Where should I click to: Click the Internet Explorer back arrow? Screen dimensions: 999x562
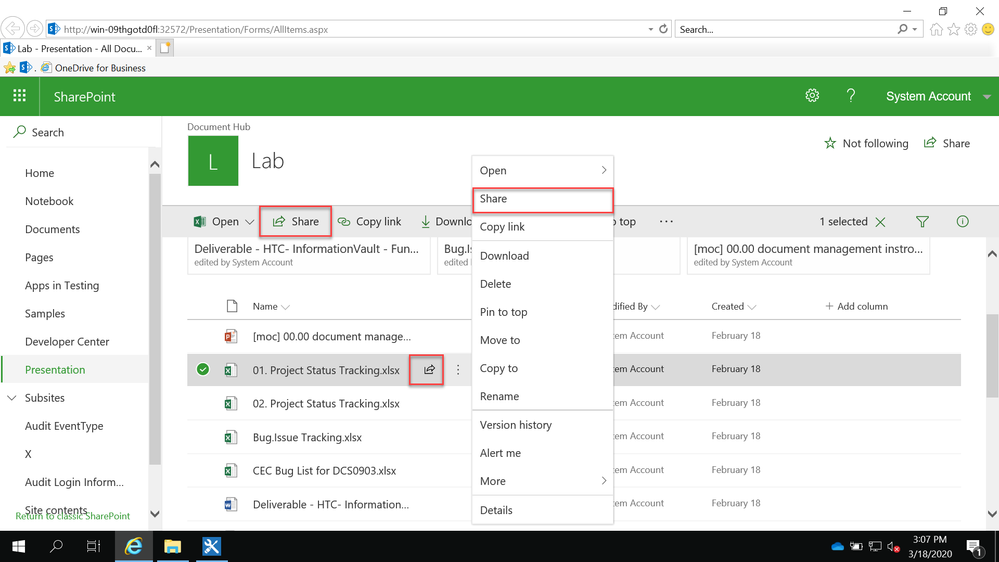tap(13, 29)
